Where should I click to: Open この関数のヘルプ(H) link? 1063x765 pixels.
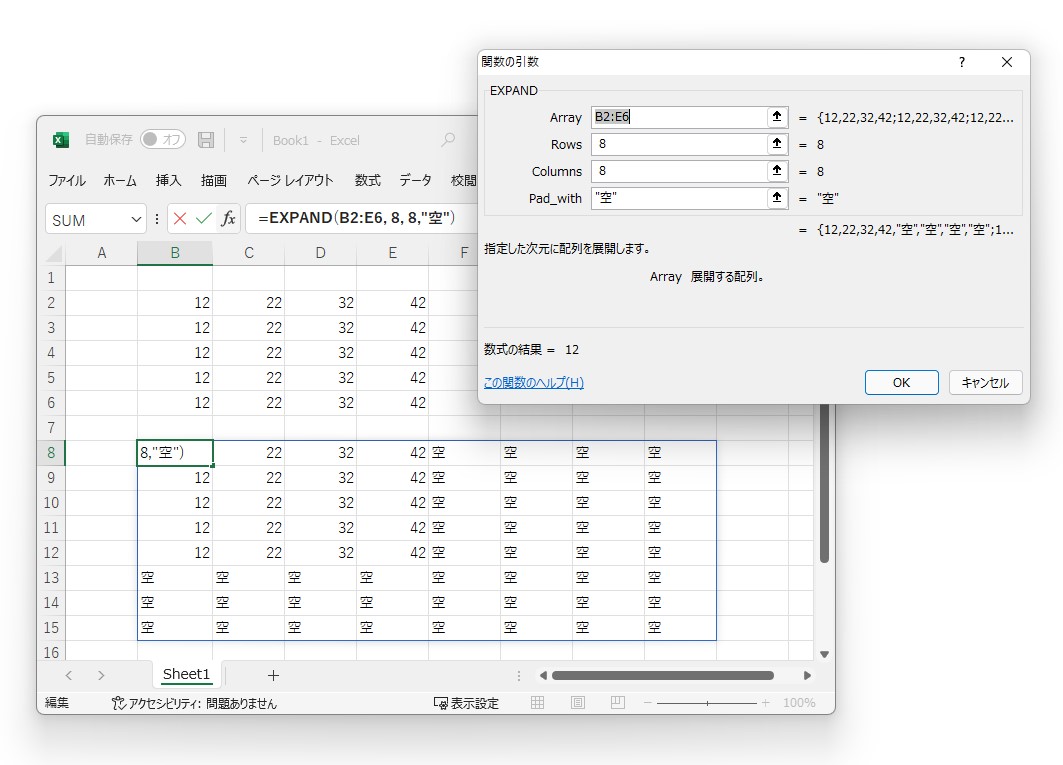[x=534, y=382]
